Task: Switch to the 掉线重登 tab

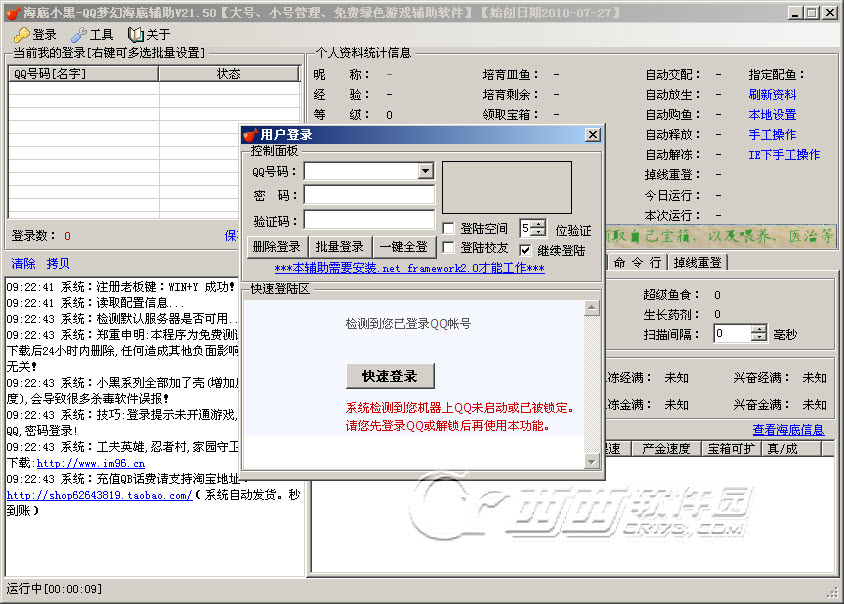Action: pos(698,263)
